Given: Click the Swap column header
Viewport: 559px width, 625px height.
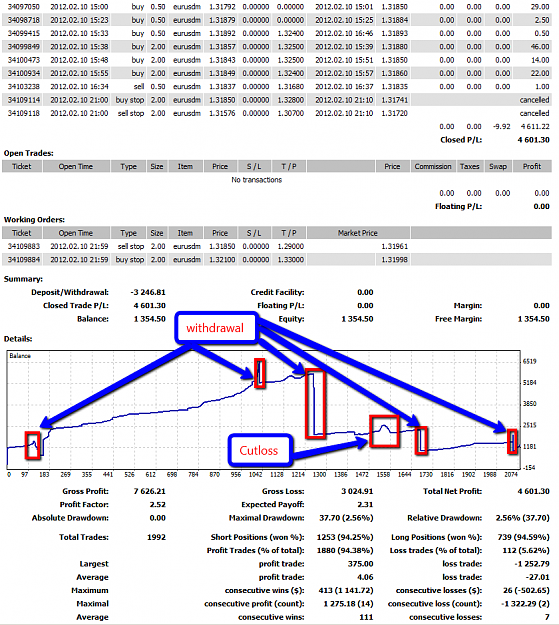Looking at the screenshot, I should [x=498, y=166].
